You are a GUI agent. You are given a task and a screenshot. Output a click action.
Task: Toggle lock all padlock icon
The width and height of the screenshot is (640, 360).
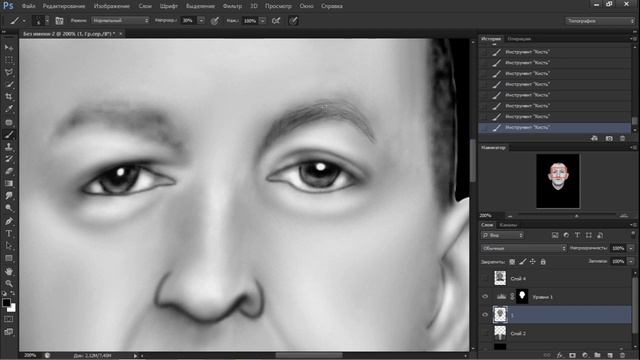[x=543, y=262]
